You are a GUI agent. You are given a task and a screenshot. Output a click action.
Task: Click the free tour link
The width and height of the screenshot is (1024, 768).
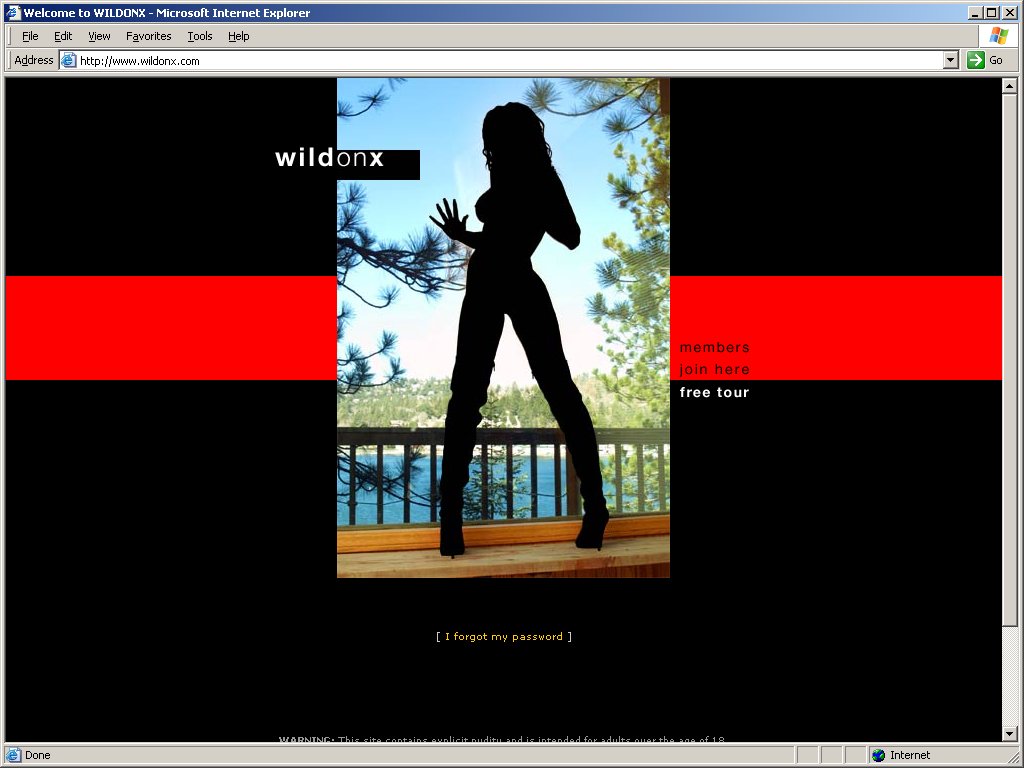714,392
